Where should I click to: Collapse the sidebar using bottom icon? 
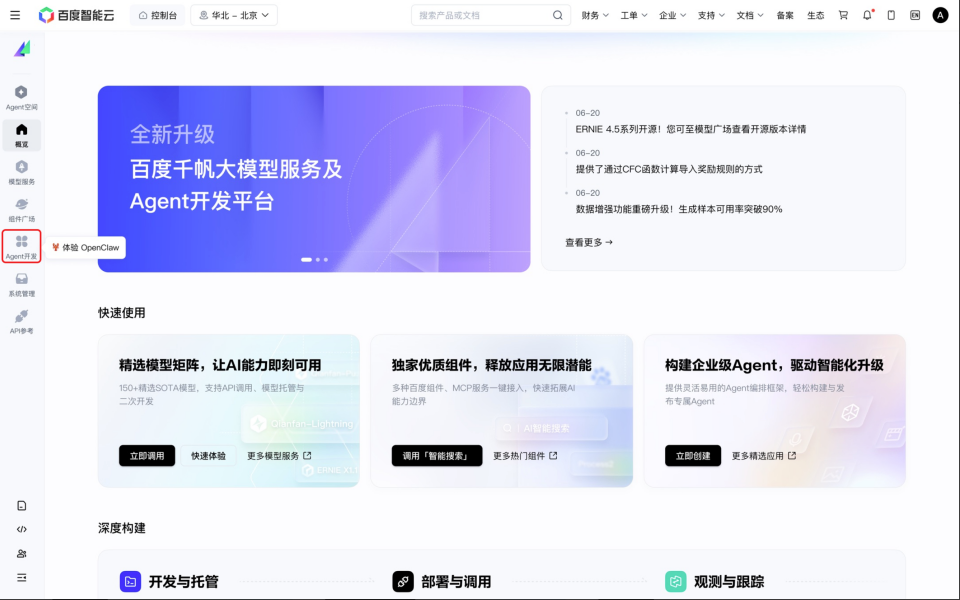(22, 577)
